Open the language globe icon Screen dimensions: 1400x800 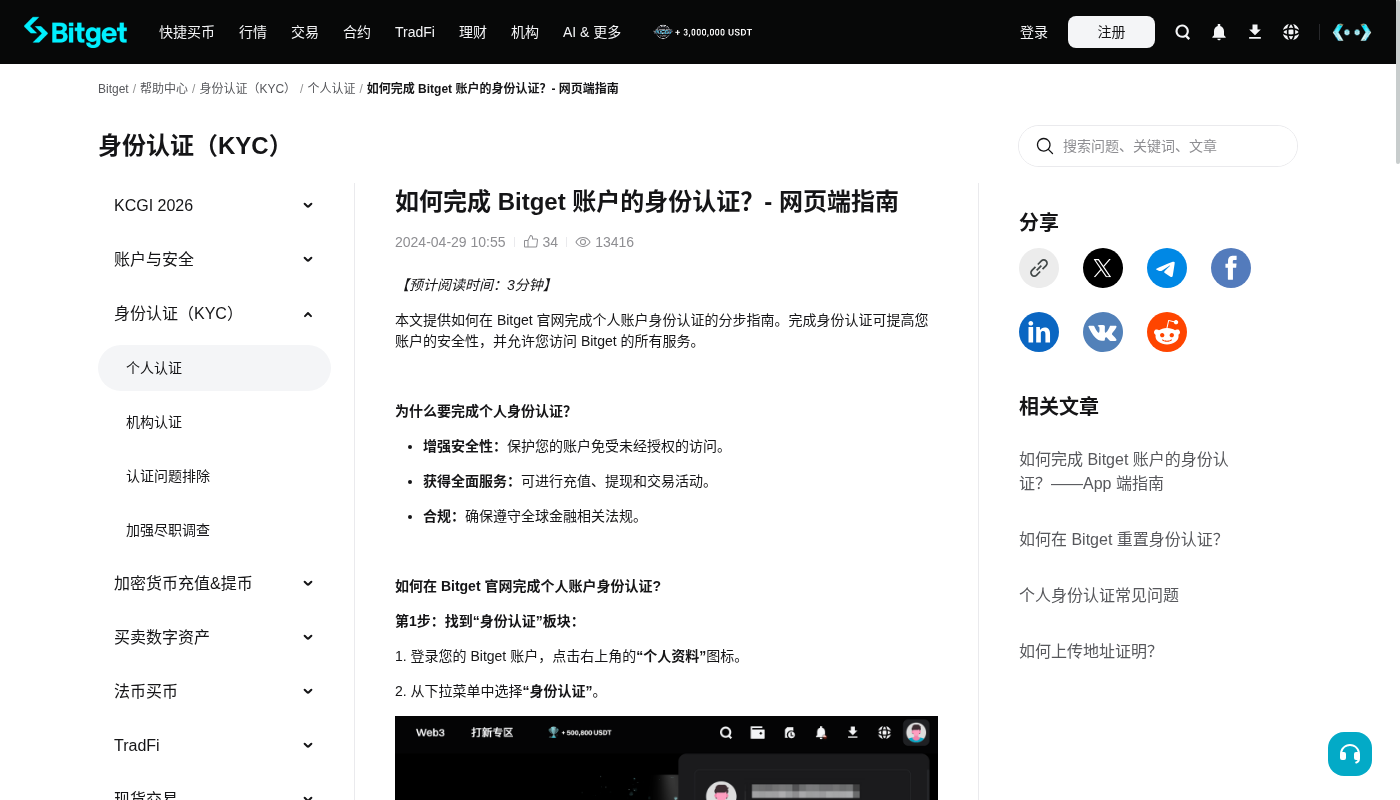[x=1291, y=32]
